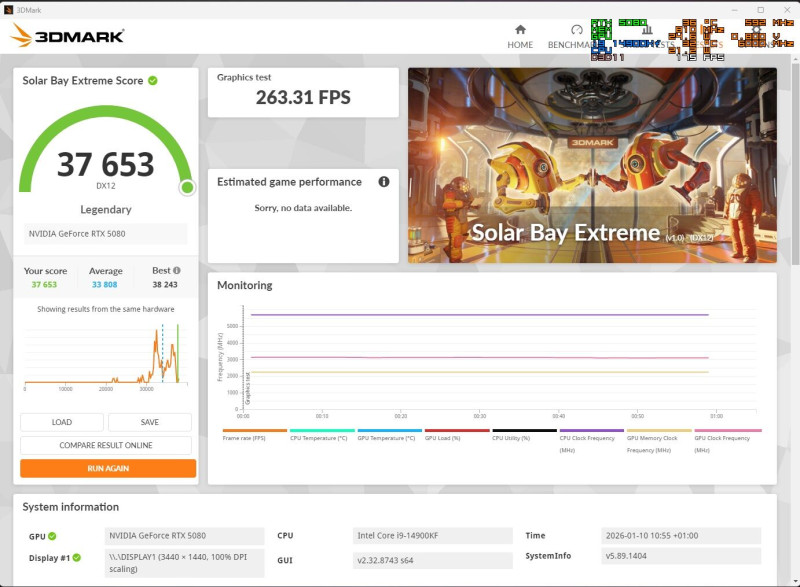Click the 263.31 FPS graphics test value
Viewport: 800px width, 587px height.
point(303,97)
